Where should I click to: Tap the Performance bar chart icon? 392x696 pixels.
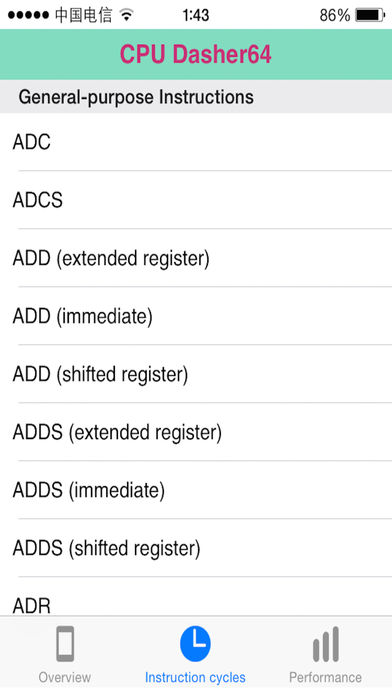coord(326,644)
